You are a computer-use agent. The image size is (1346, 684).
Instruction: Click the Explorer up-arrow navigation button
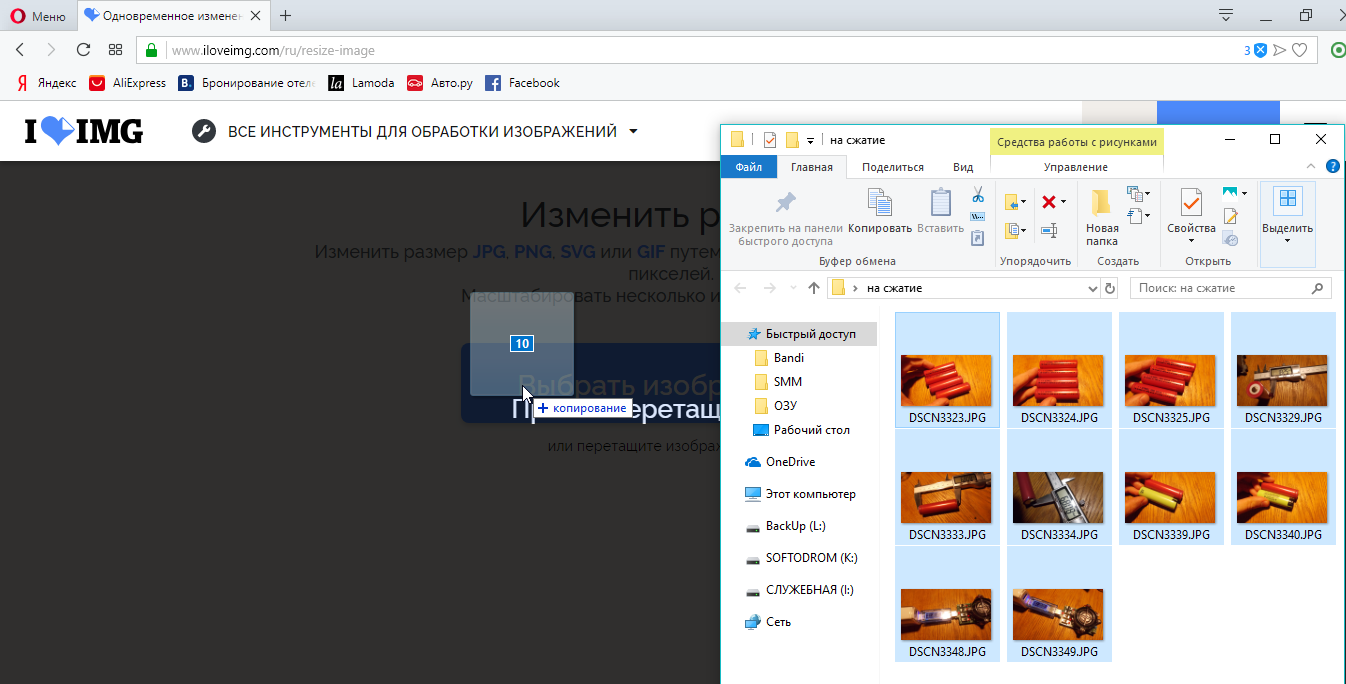point(814,288)
